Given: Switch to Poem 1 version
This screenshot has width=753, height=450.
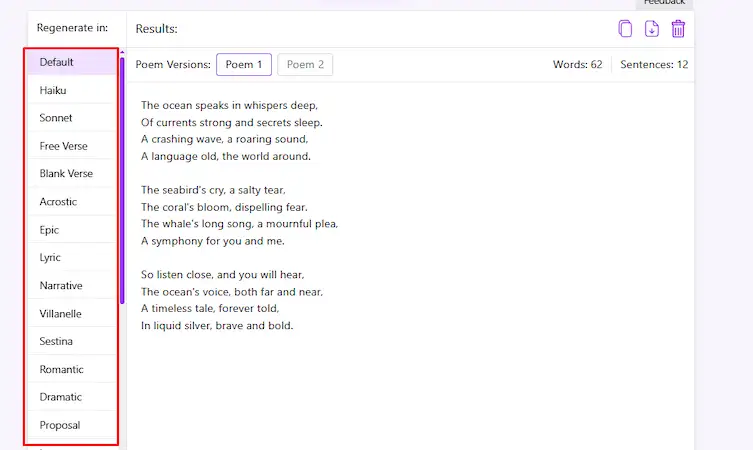Looking at the screenshot, I should (x=244, y=65).
